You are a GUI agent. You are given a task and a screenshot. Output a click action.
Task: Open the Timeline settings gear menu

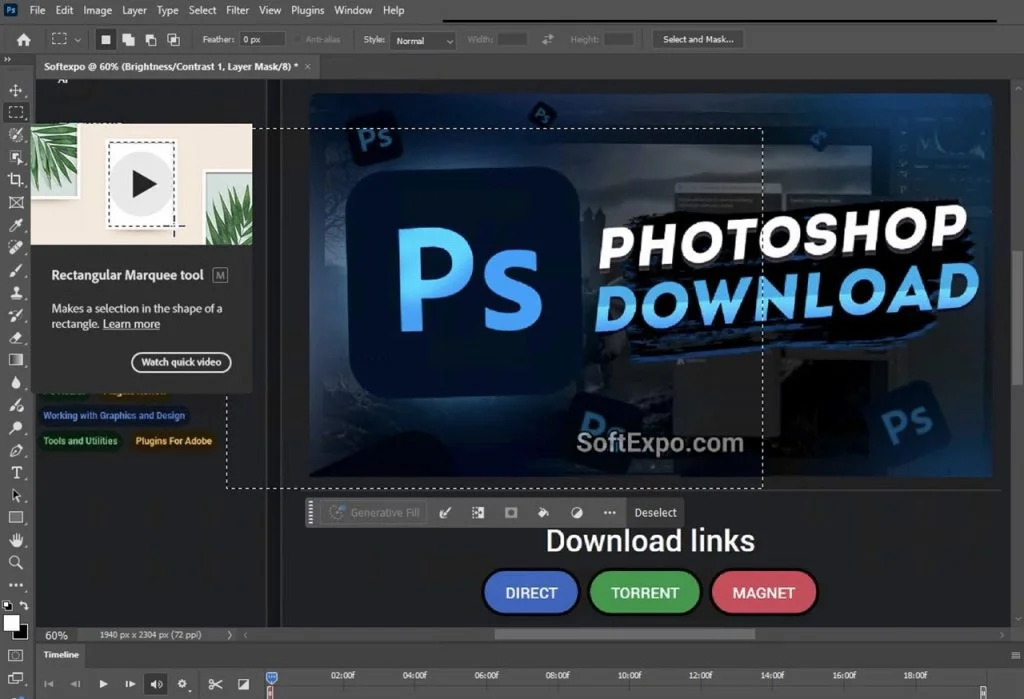tap(182, 684)
